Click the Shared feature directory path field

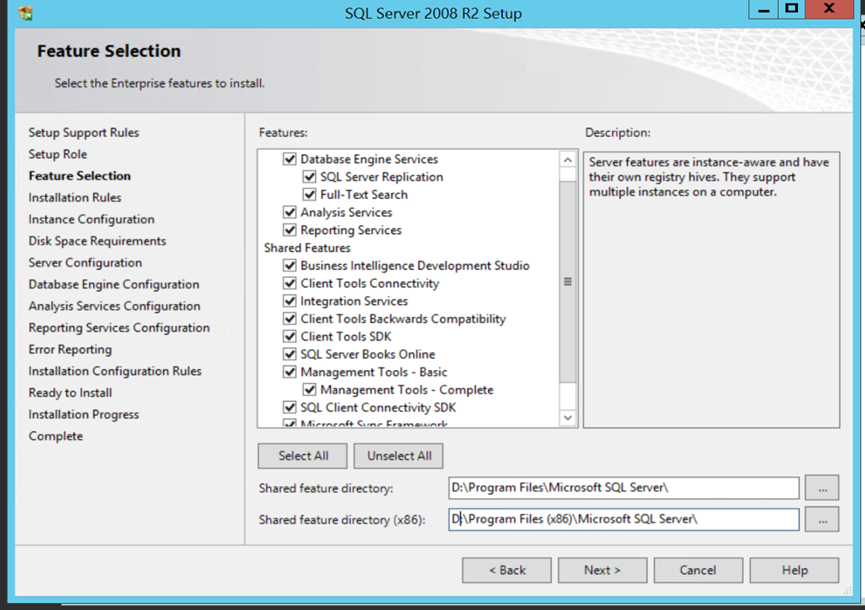(624, 488)
